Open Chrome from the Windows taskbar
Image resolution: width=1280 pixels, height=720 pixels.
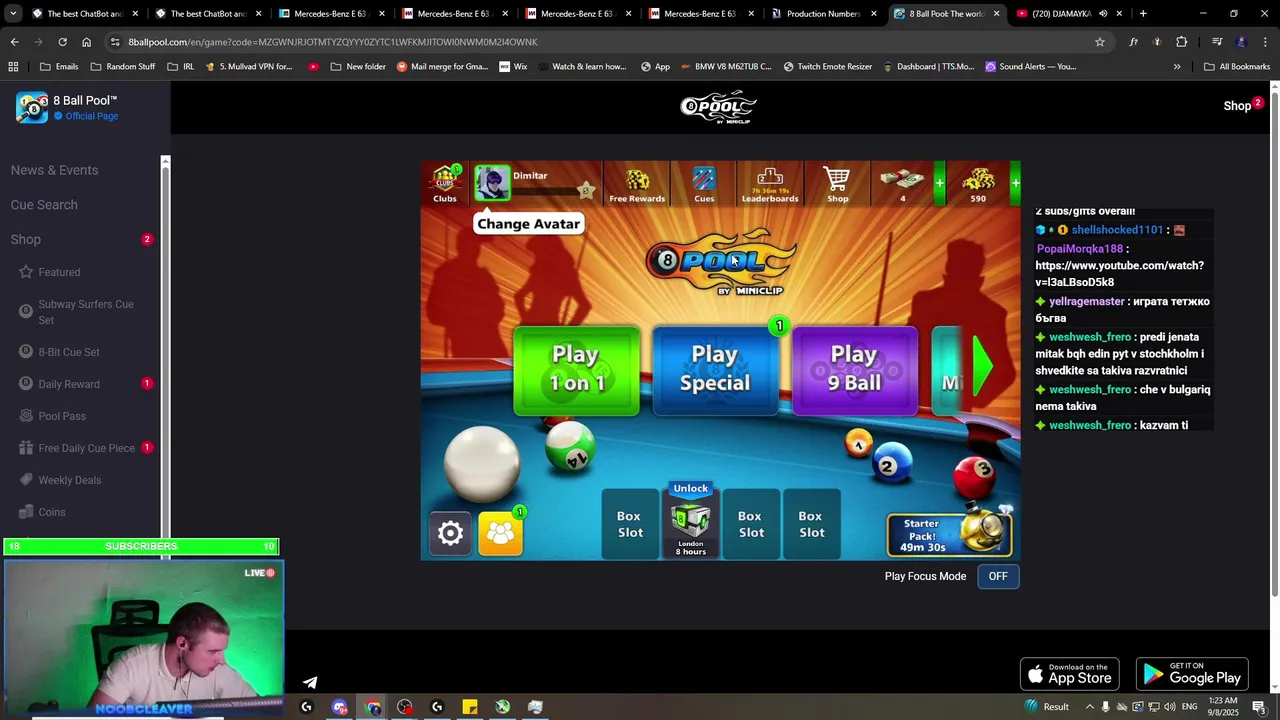coord(373,707)
